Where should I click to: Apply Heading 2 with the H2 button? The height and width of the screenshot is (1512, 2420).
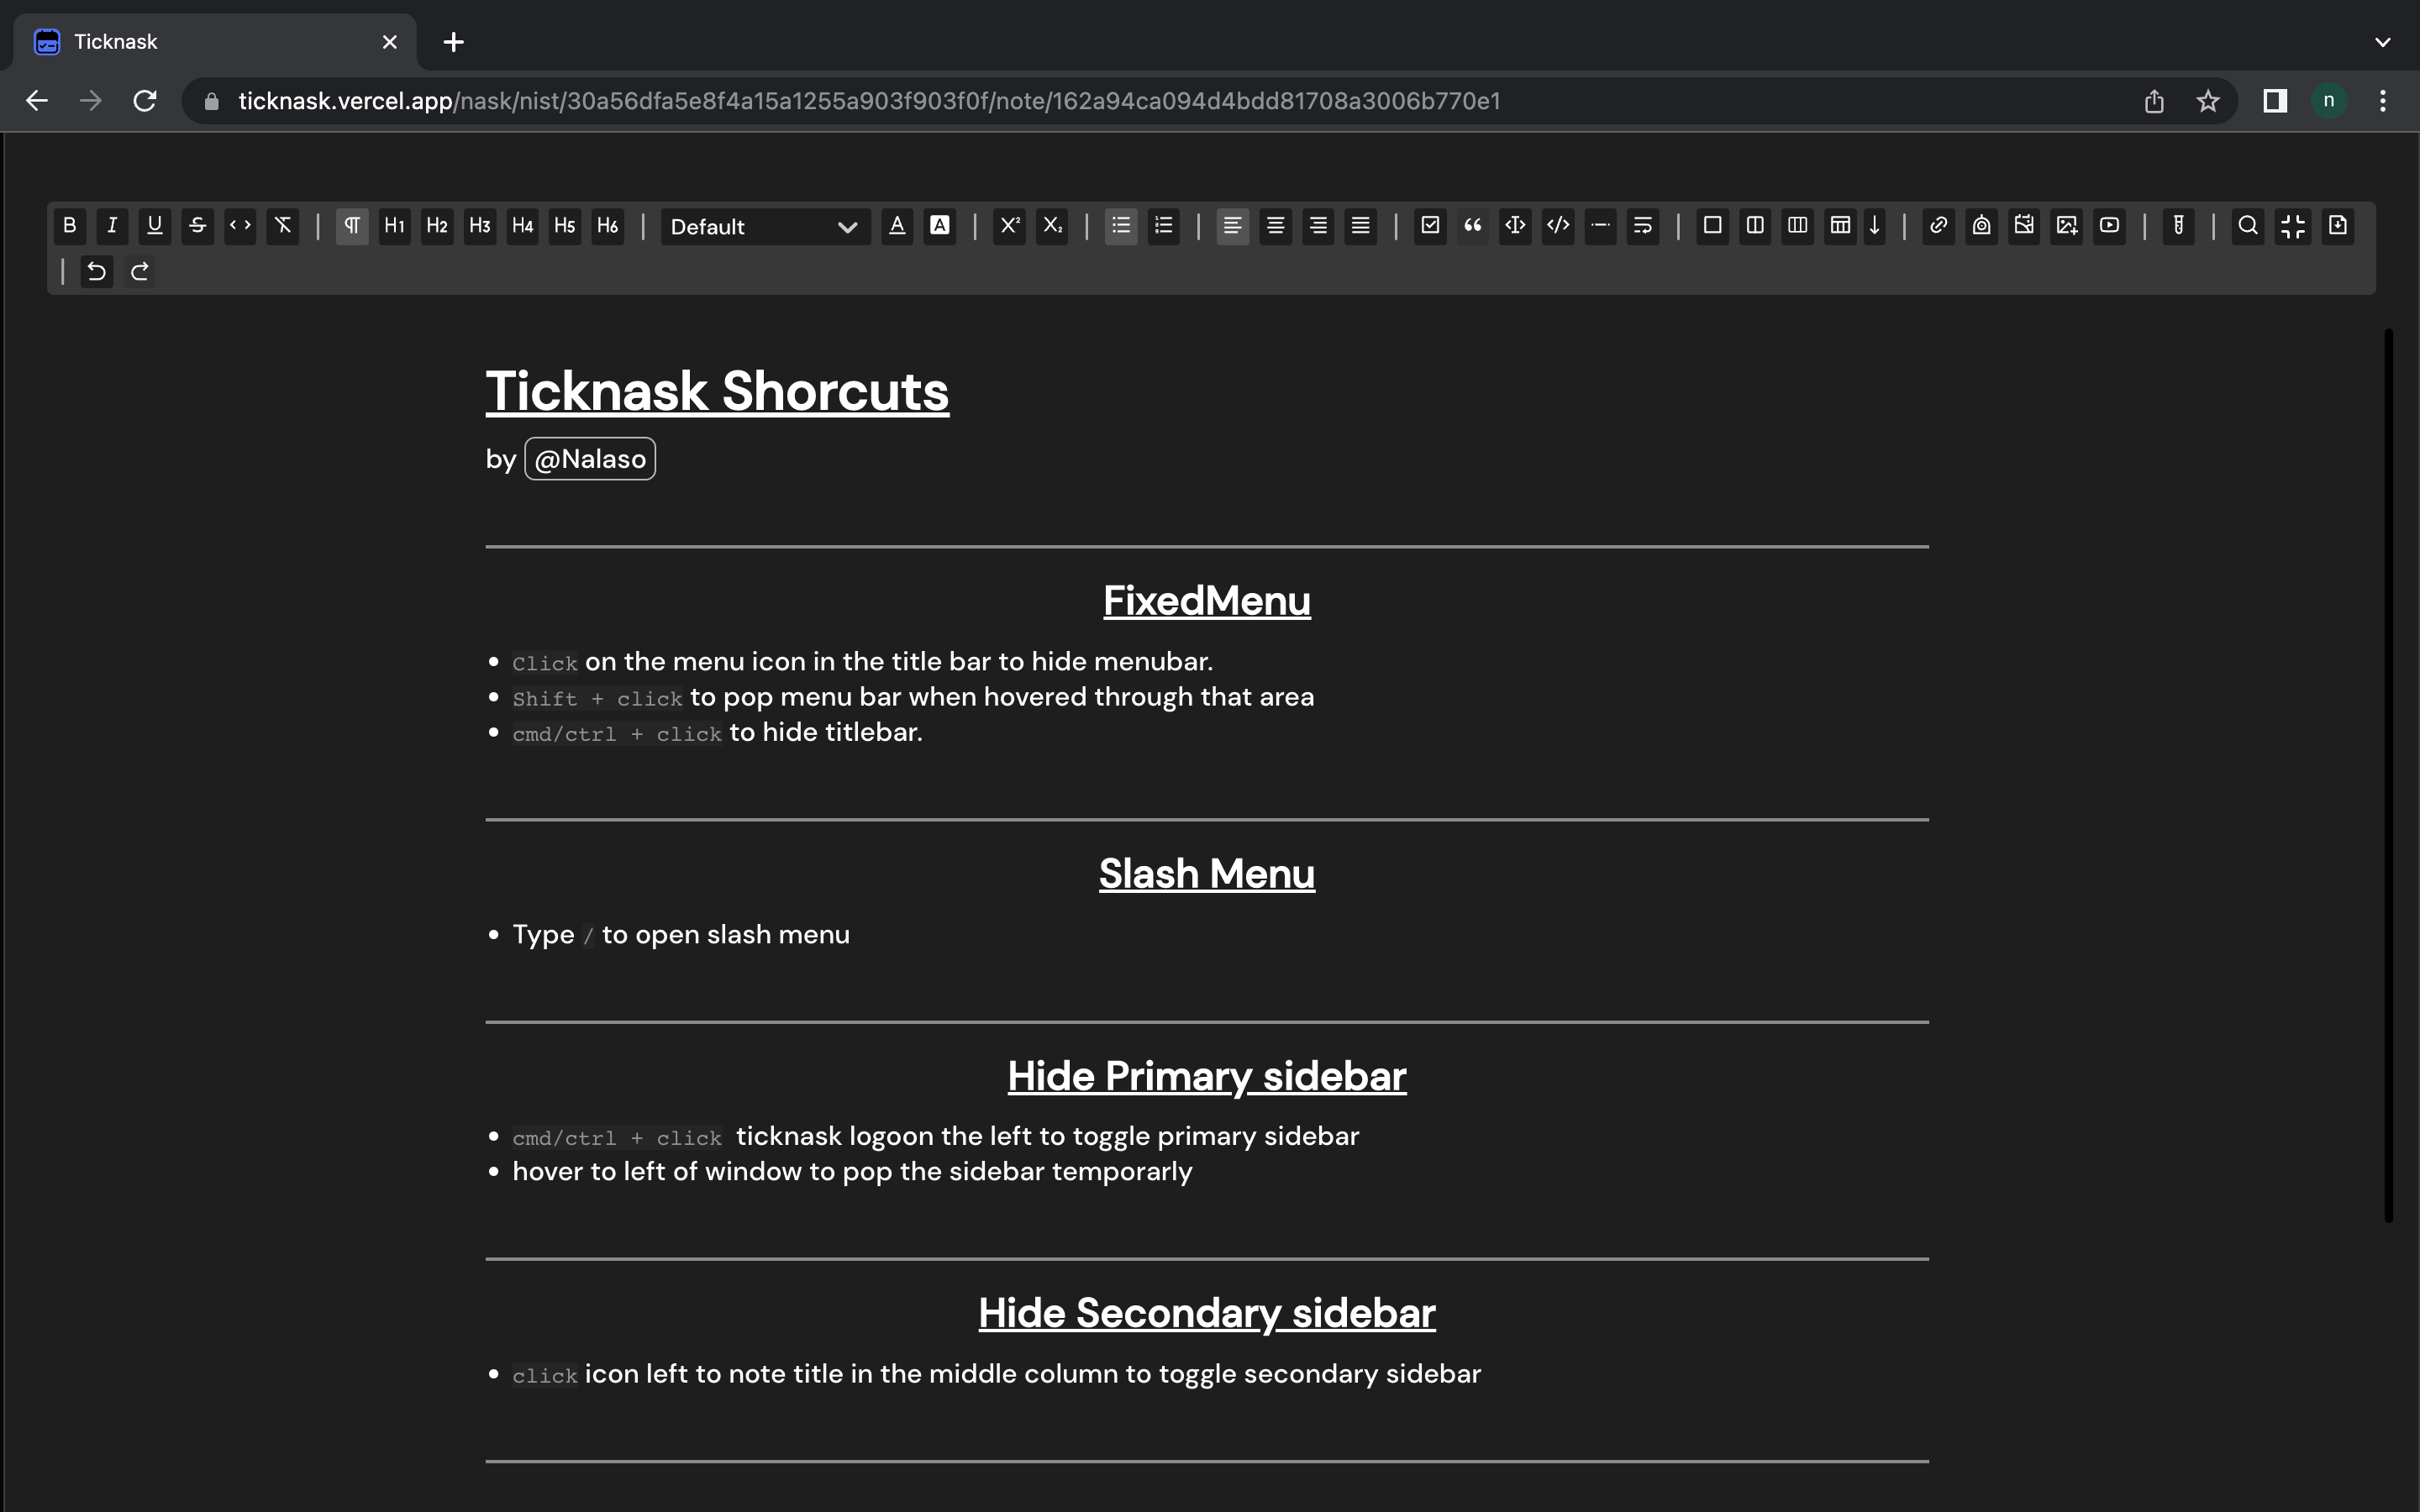point(437,225)
